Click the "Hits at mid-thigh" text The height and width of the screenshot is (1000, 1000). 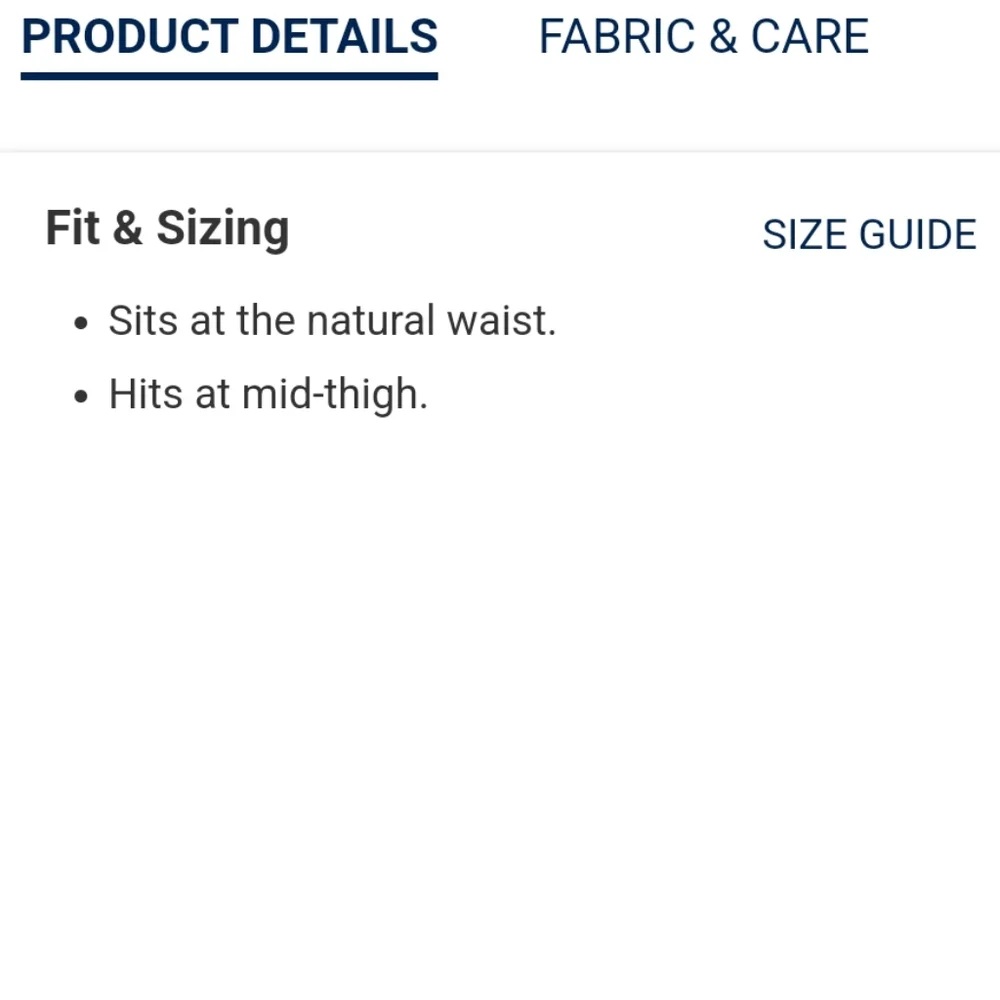(x=267, y=394)
